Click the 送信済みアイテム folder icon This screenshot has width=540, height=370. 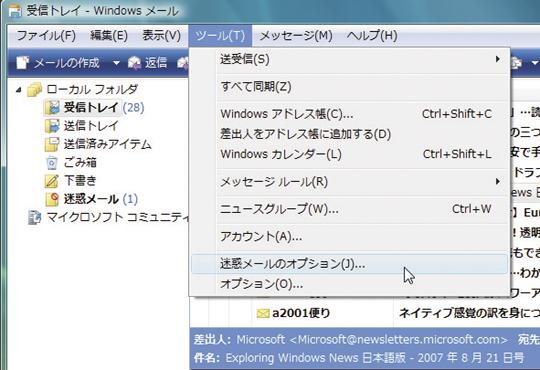pos(52,144)
